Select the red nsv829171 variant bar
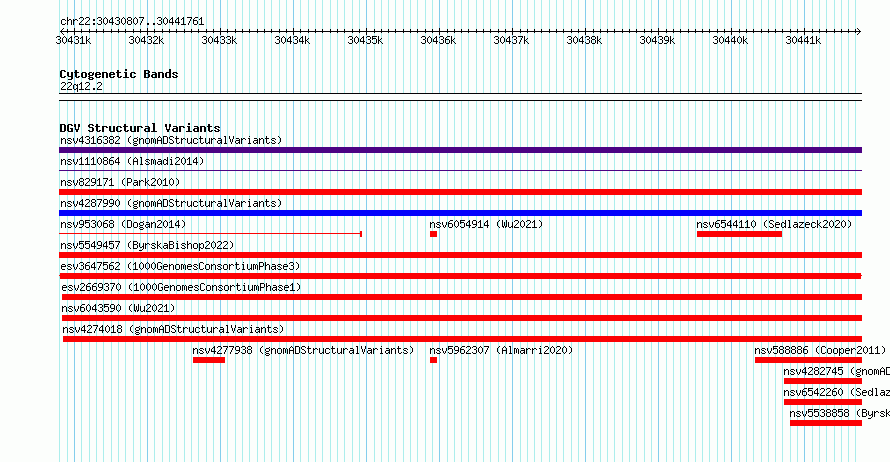 click(460, 192)
